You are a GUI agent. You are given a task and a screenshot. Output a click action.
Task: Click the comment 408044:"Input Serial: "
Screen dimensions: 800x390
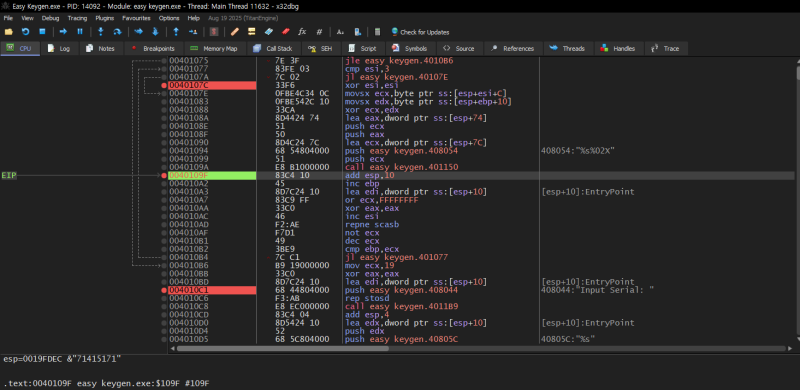coord(597,290)
